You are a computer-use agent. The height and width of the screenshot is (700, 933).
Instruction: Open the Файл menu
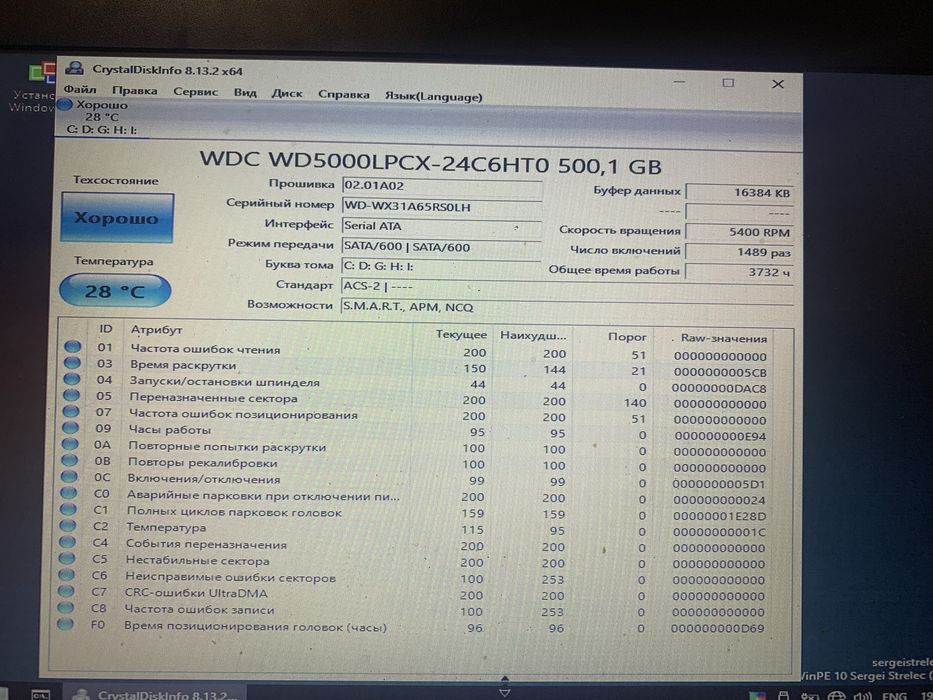(80, 90)
